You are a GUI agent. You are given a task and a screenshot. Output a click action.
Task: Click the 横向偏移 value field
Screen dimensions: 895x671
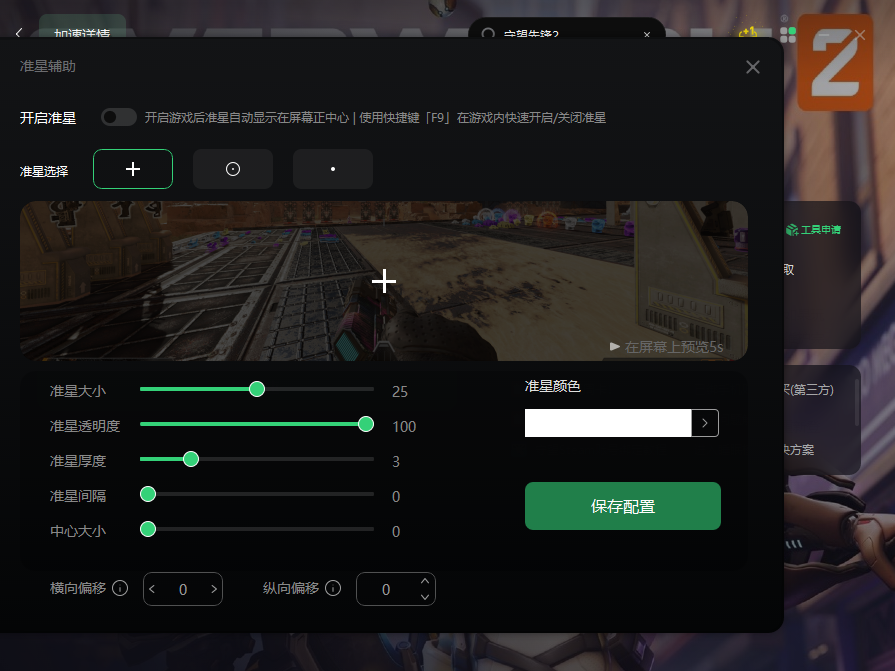tap(183, 589)
